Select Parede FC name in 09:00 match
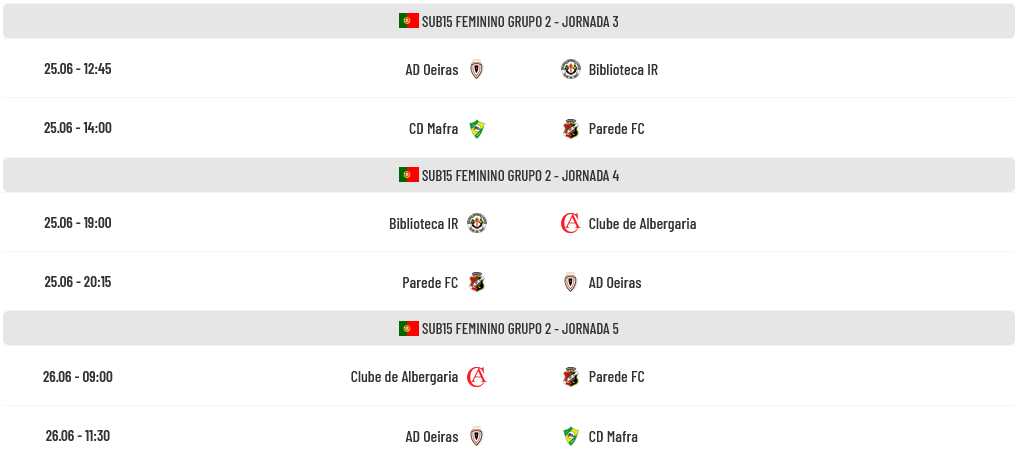 tap(616, 377)
